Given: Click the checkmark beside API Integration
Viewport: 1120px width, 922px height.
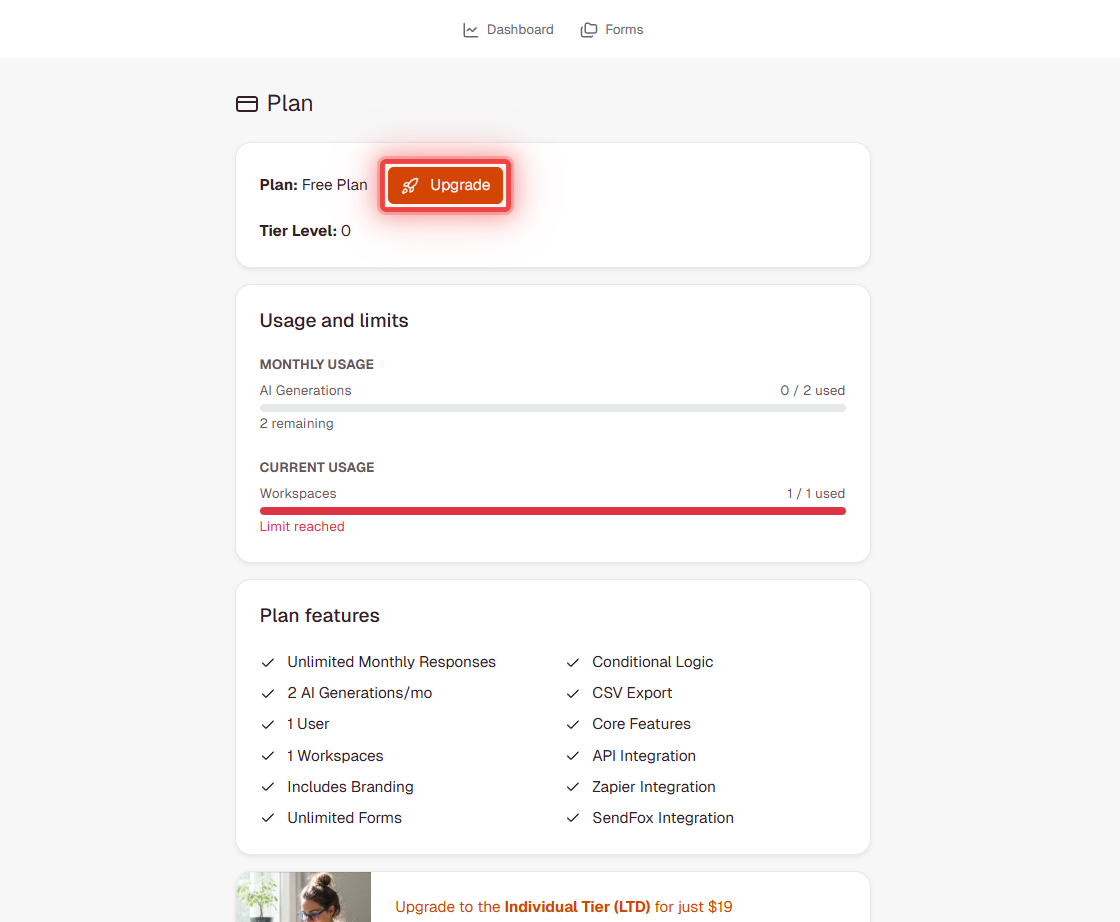Looking at the screenshot, I should point(572,756).
